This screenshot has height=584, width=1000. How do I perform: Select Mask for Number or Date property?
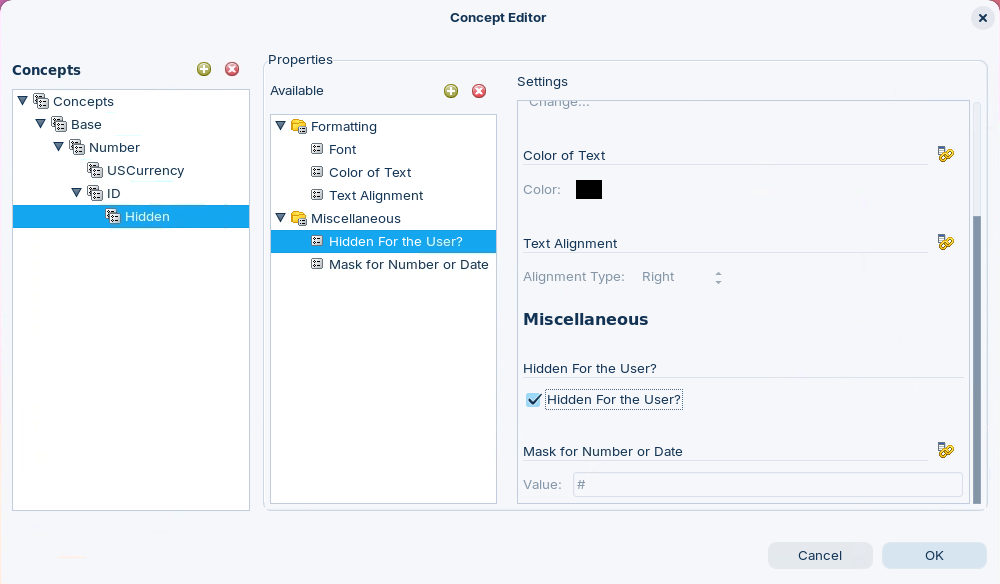[408, 264]
